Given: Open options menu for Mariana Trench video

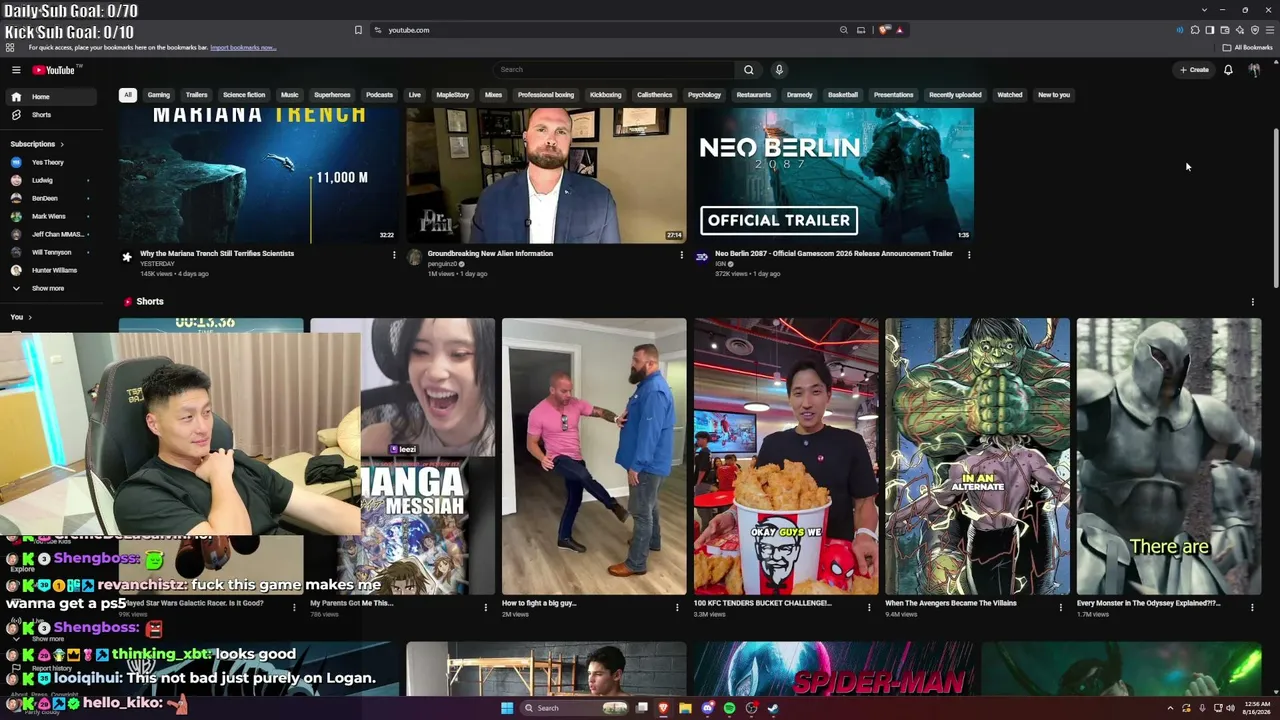Looking at the screenshot, I should click(394, 255).
